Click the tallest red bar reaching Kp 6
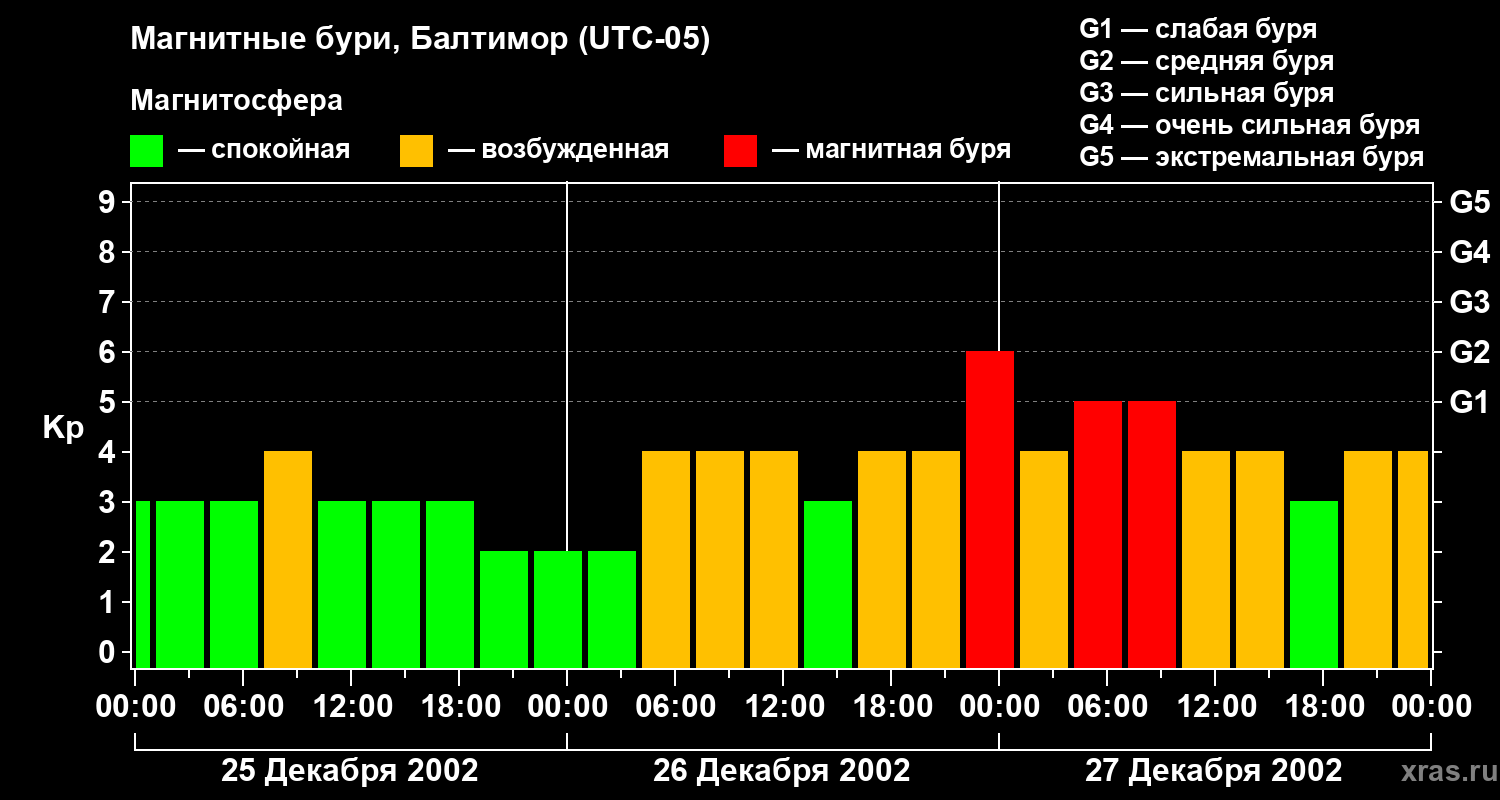 (x=990, y=509)
